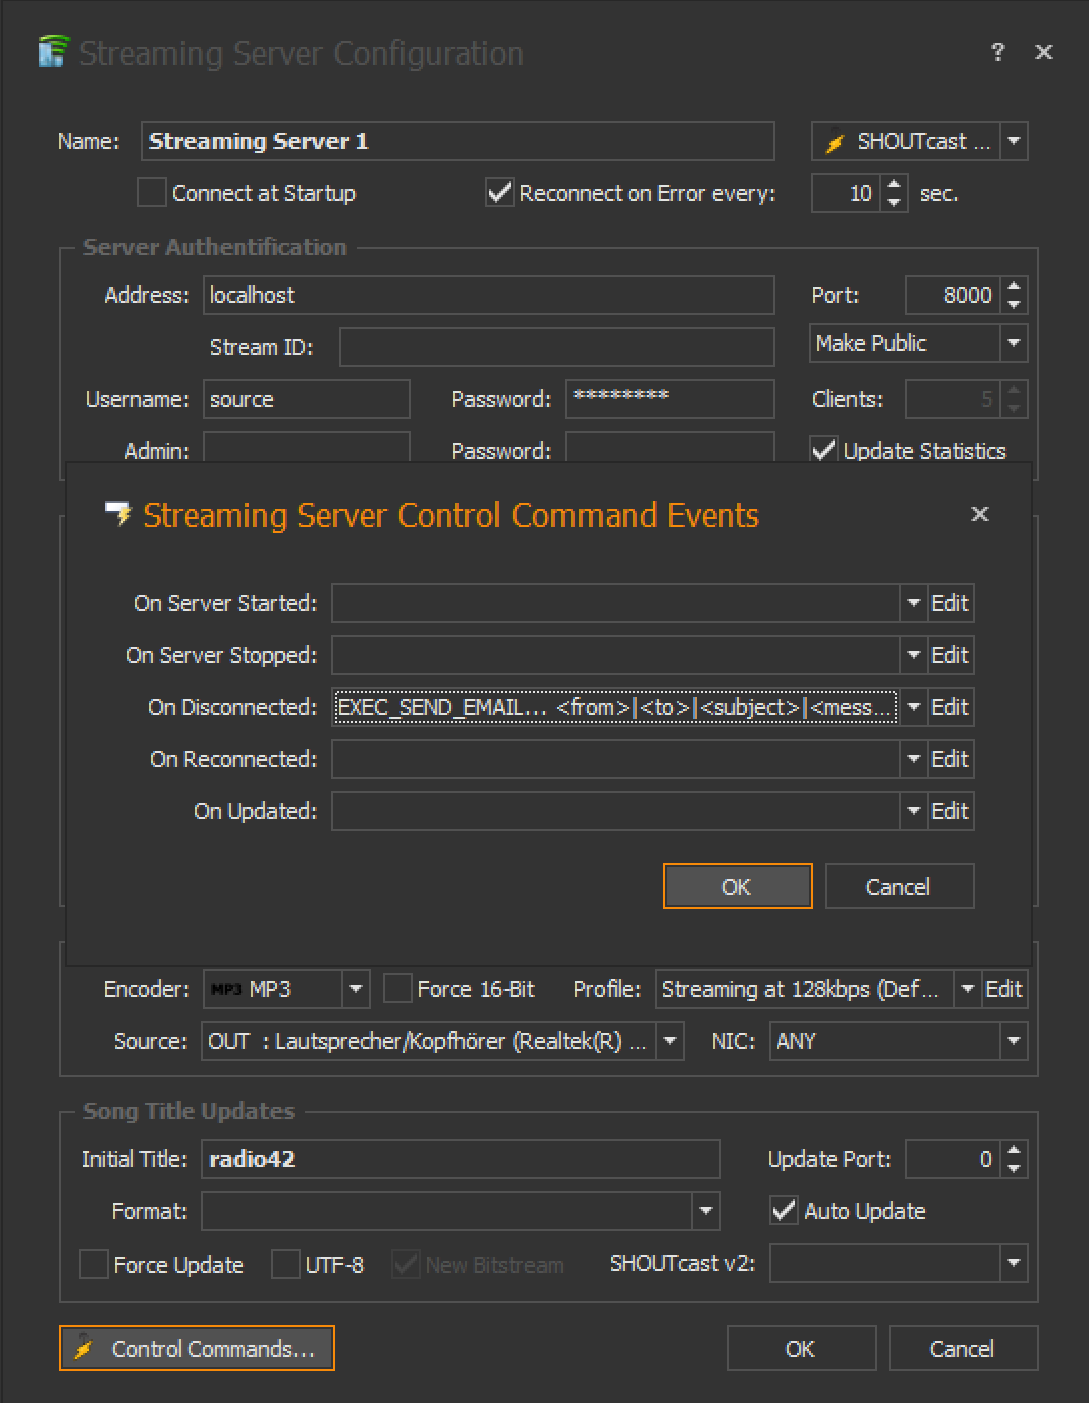Open the NIC selection dropdown
1089x1403 pixels.
point(1014,1041)
